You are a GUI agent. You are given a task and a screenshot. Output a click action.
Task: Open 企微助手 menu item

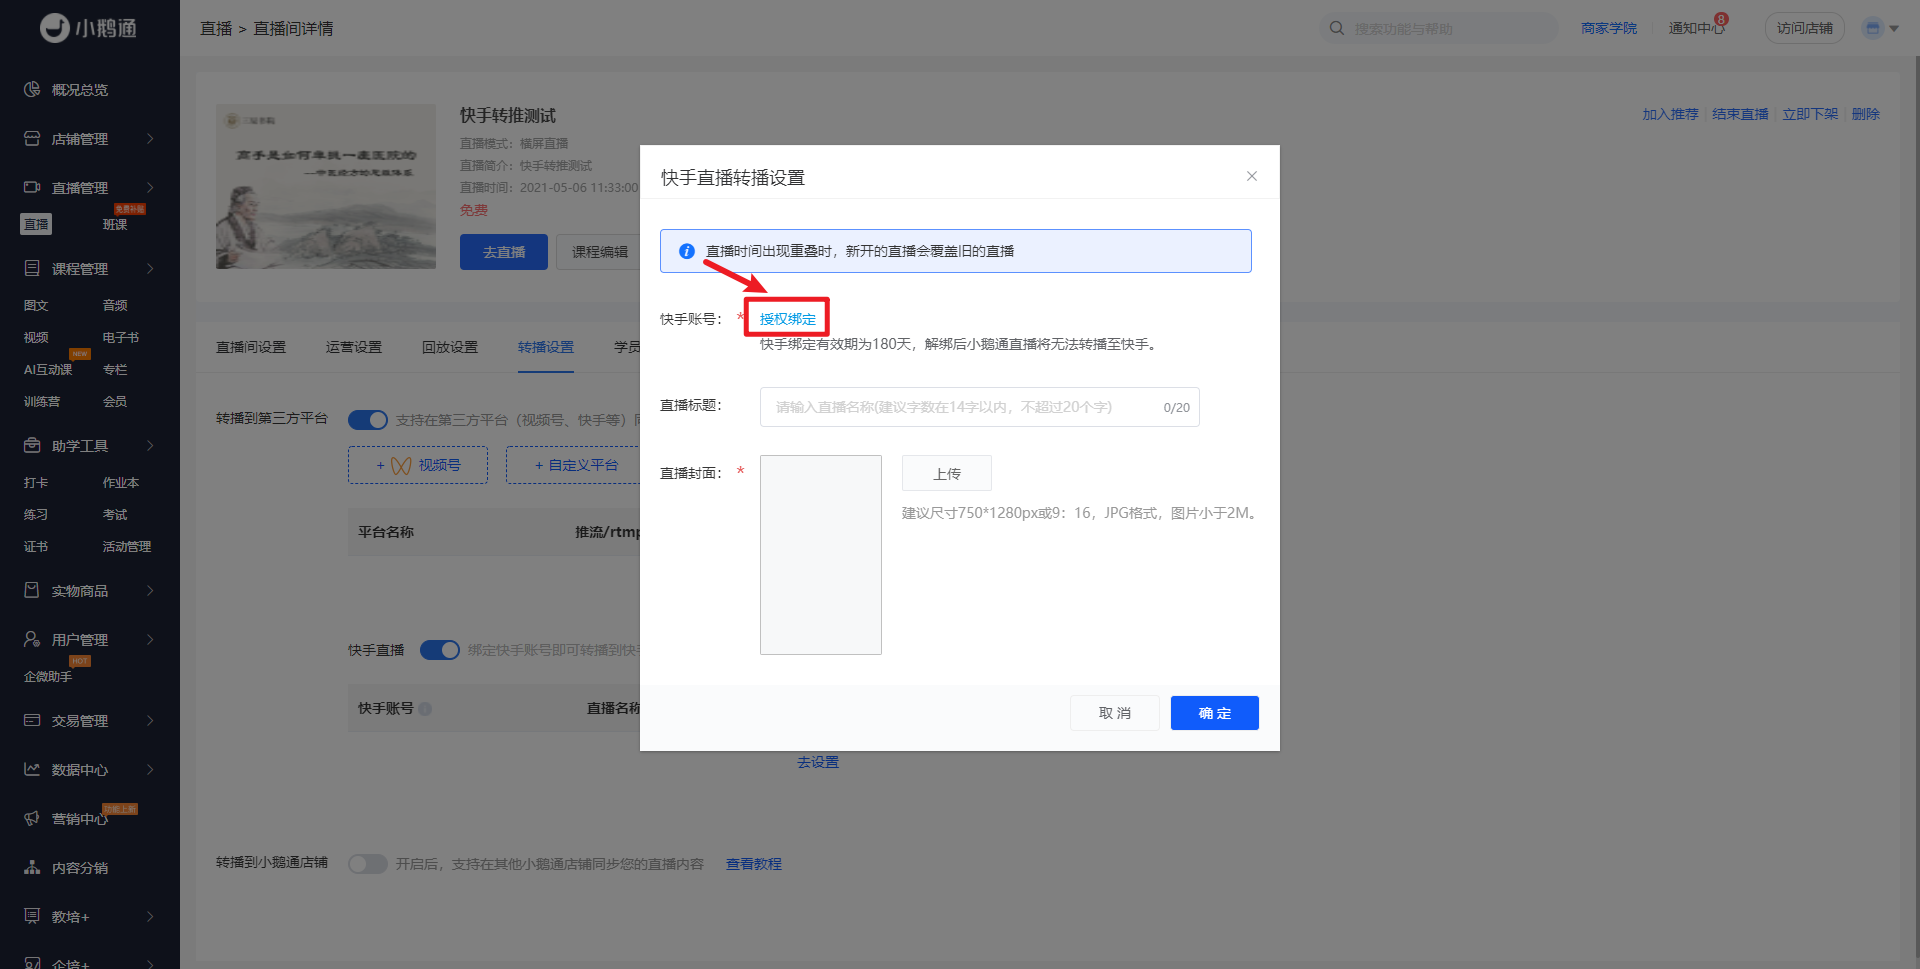48,677
